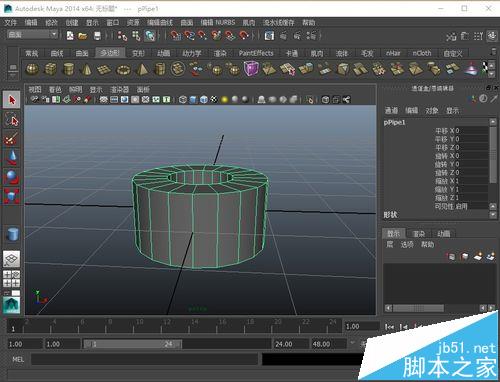Click the MEL command input field
The height and width of the screenshot is (382, 500).
click(144, 359)
